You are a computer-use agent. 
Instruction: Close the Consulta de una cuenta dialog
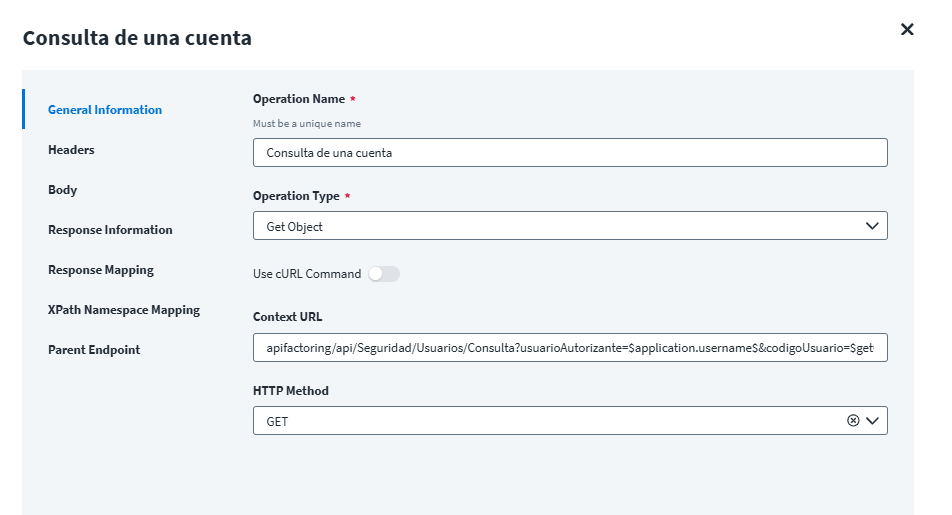click(907, 30)
